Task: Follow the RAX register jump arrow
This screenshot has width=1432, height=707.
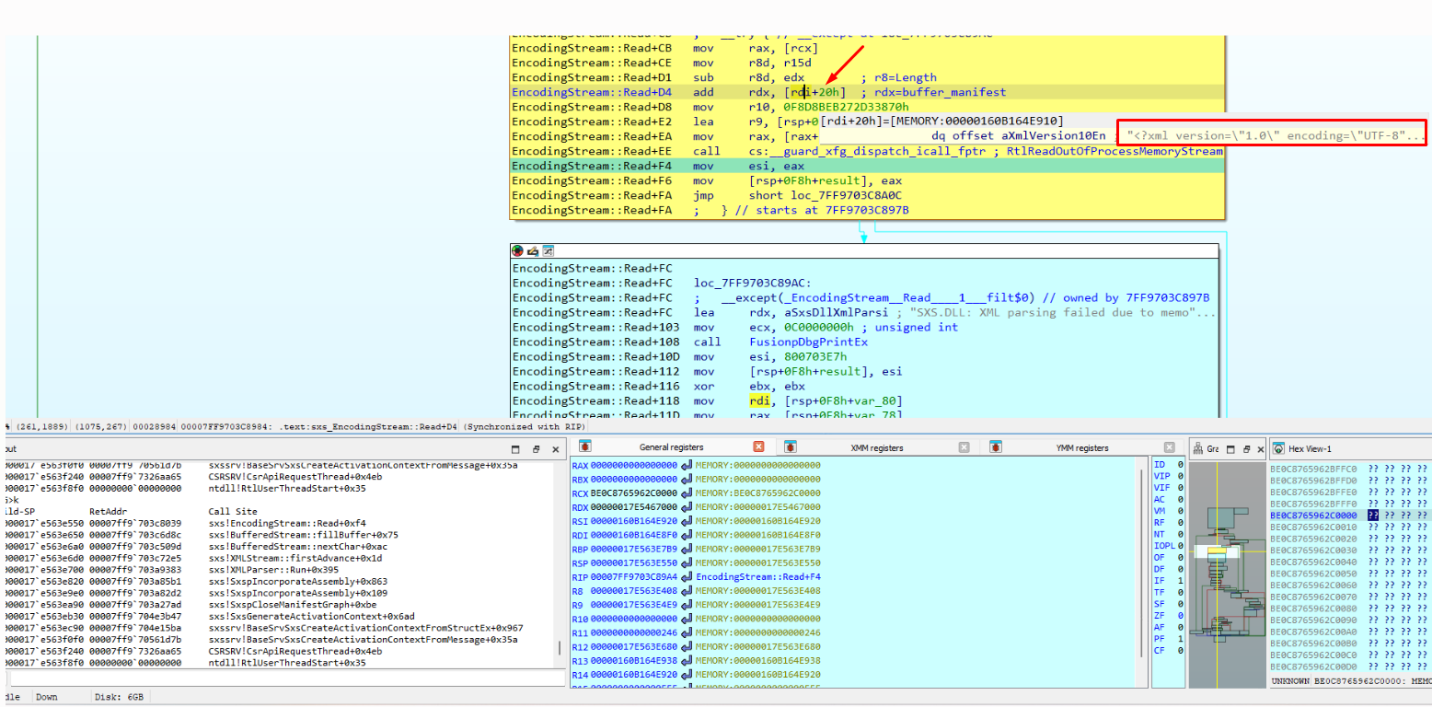Action: point(687,465)
